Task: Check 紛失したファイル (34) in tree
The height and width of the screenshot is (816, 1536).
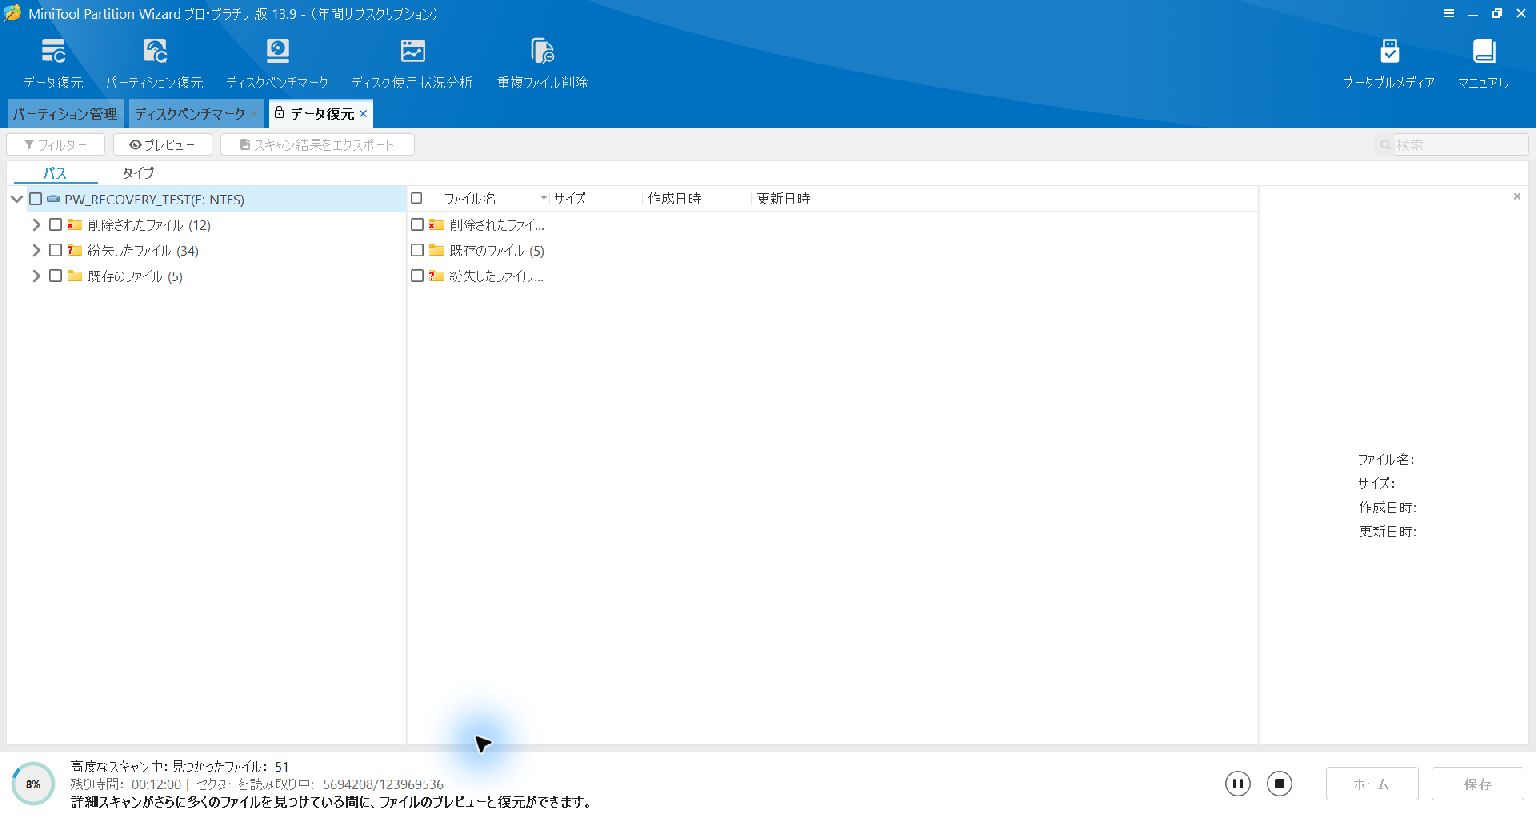Action: pyautogui.click(x=55, y=250)
